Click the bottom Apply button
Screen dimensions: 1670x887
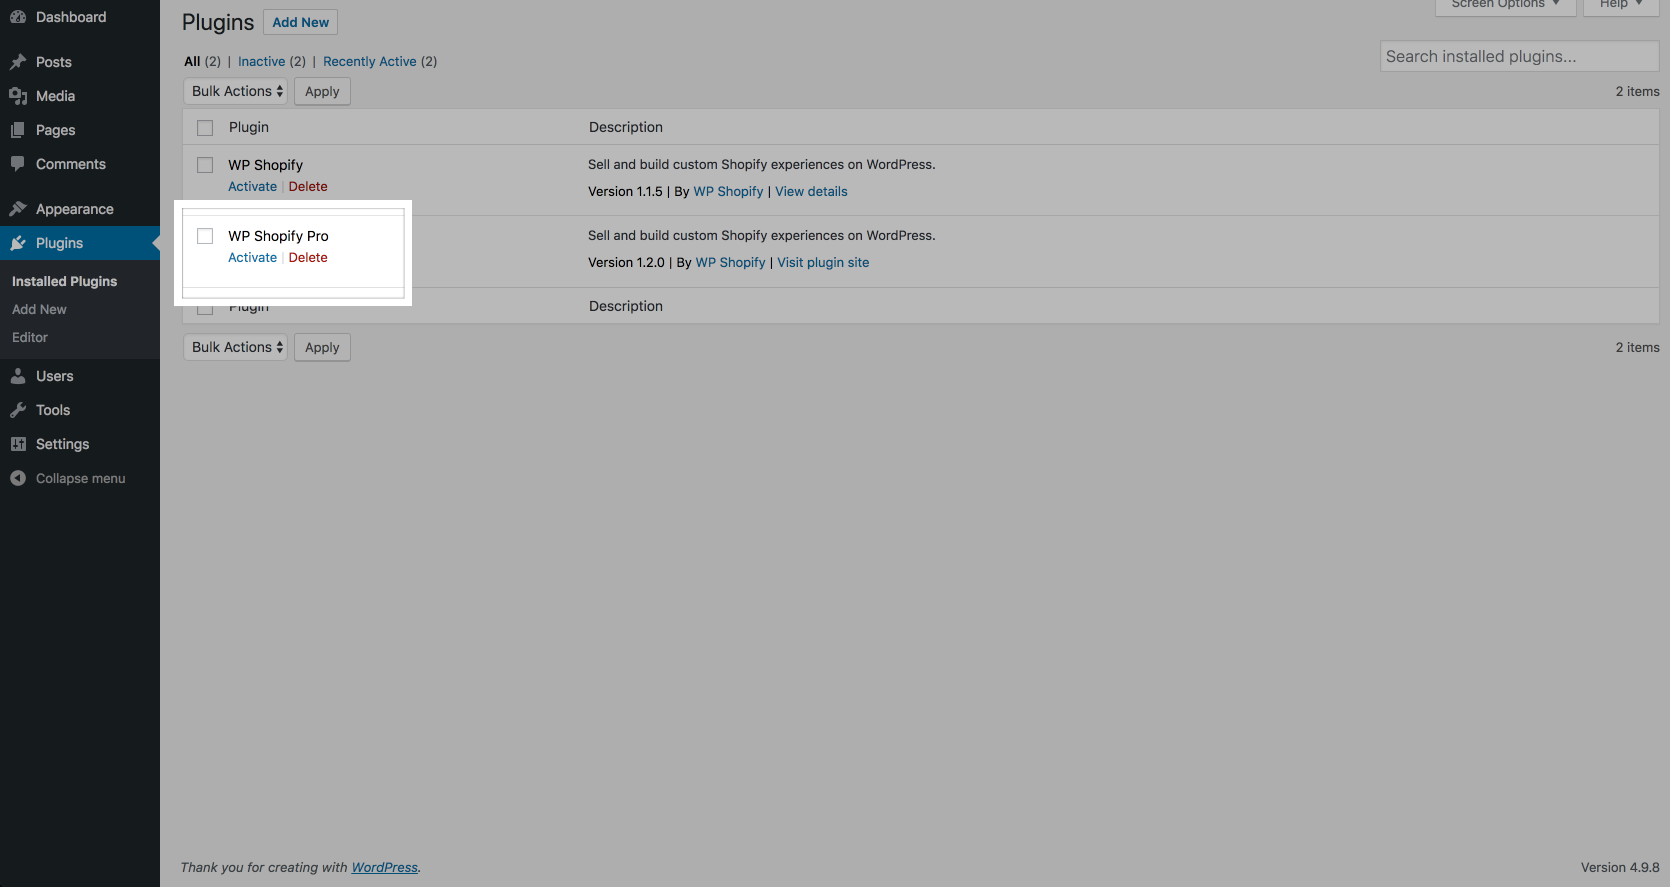pyautogui.click(x=322, y=347)
